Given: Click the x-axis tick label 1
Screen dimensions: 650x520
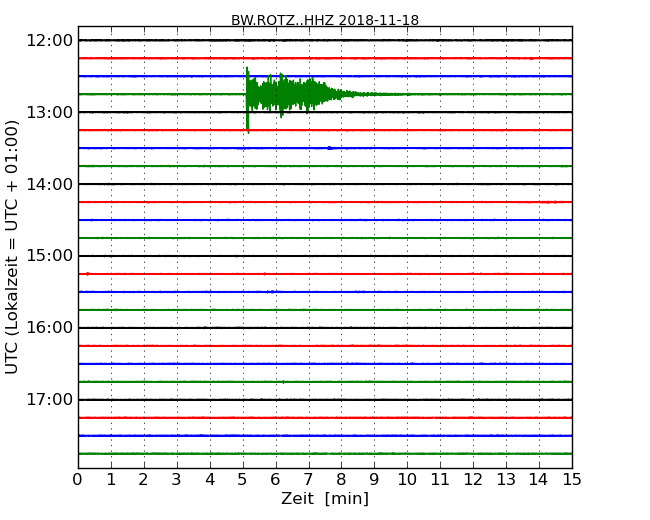Looking at the screenshot, I should coord(111,480).
